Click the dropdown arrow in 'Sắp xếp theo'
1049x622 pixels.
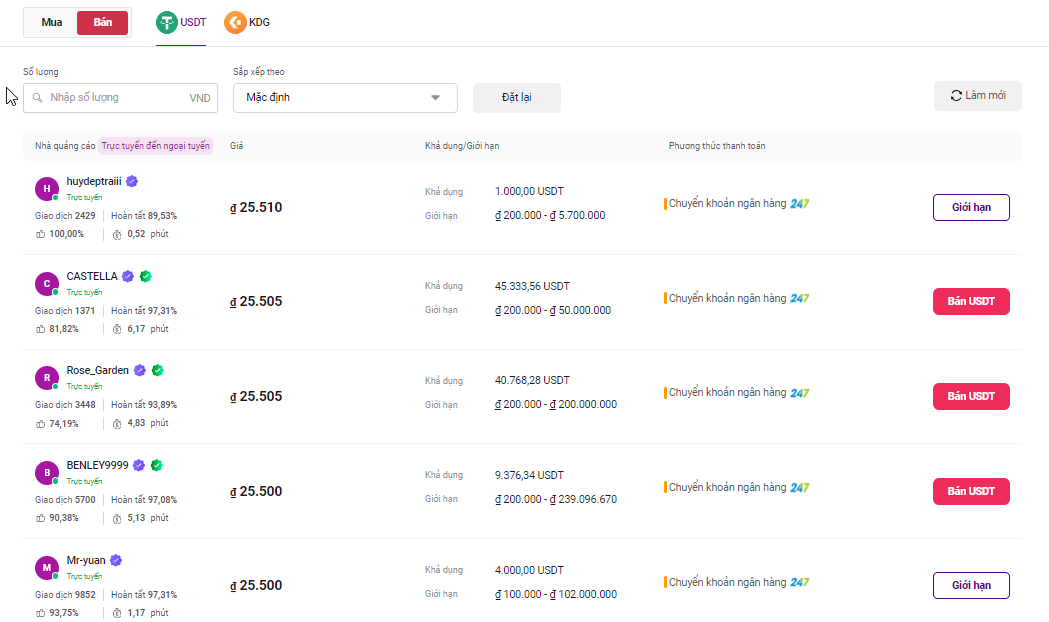[435, 98]
